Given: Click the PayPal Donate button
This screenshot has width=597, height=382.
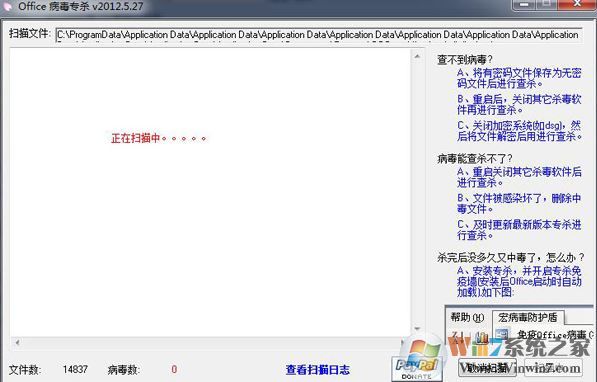Looking at the screenshot, I should pyautogui.click(x=417, y=368).
